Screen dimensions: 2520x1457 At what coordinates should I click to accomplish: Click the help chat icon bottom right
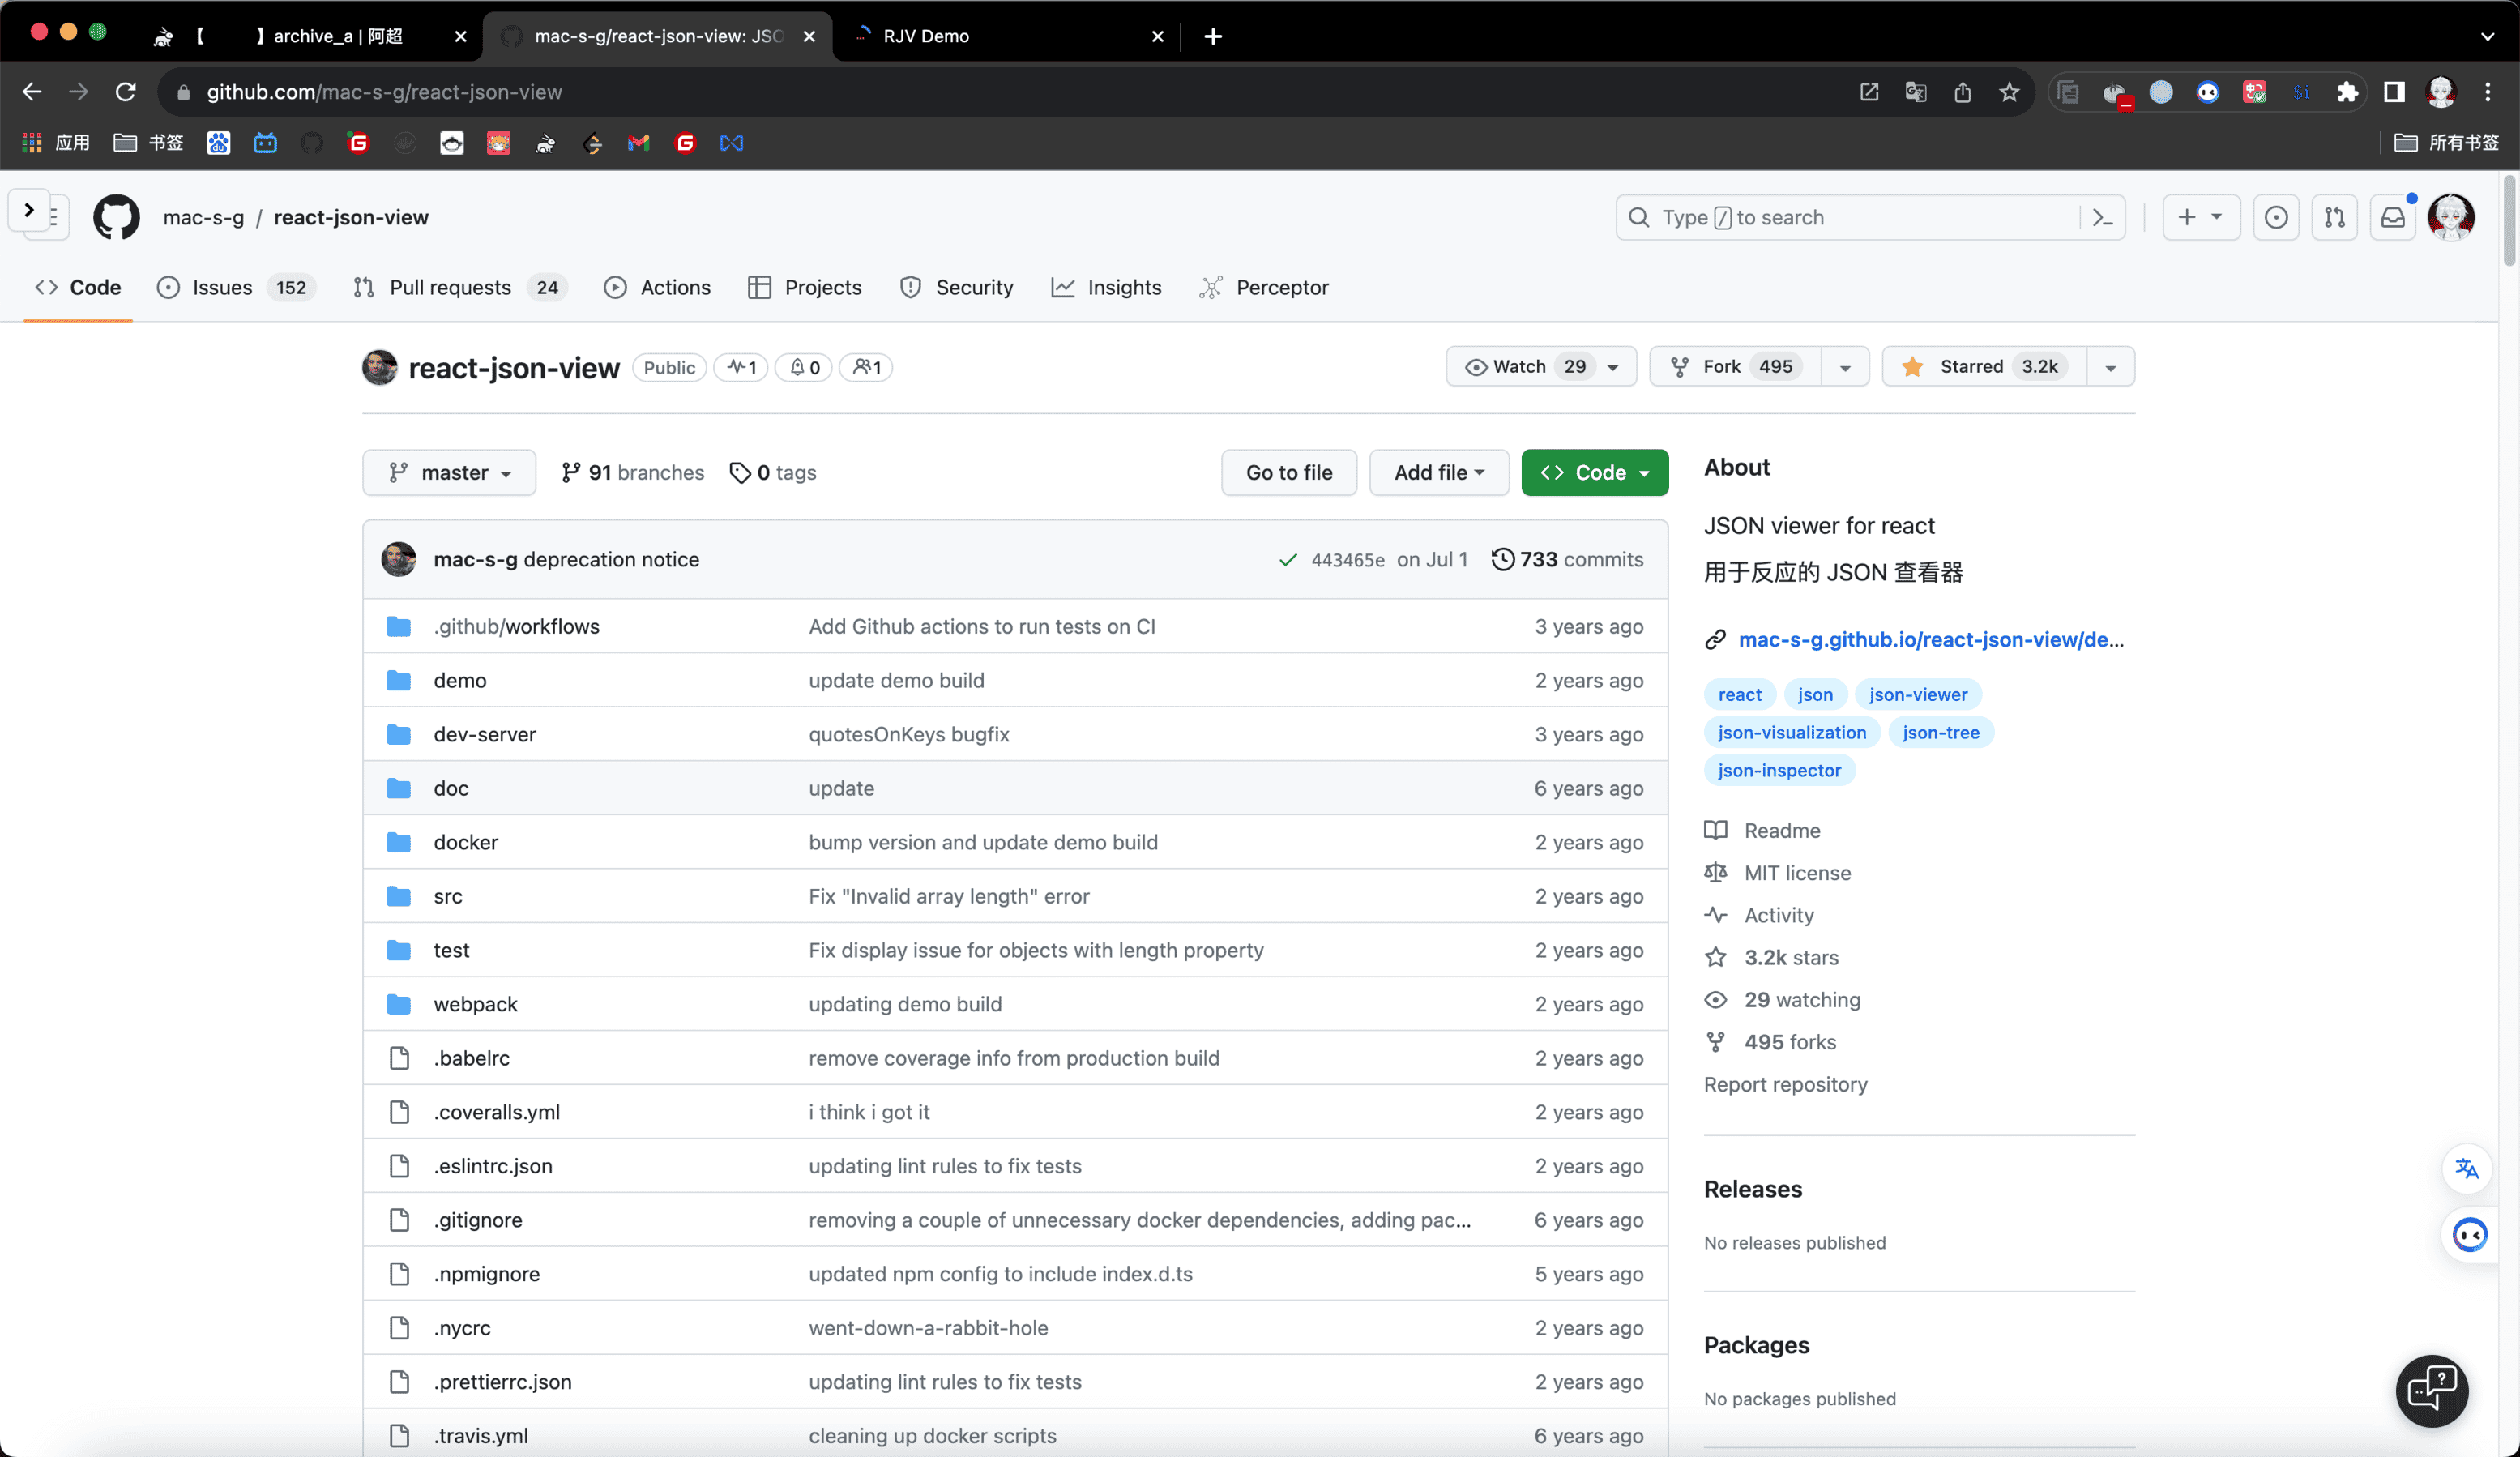point(2431,1389)
